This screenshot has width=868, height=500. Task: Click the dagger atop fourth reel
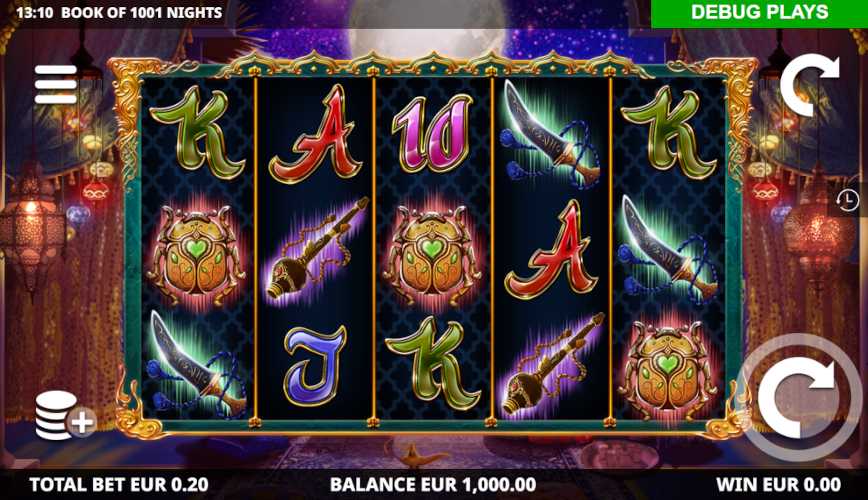coord(550,133)
